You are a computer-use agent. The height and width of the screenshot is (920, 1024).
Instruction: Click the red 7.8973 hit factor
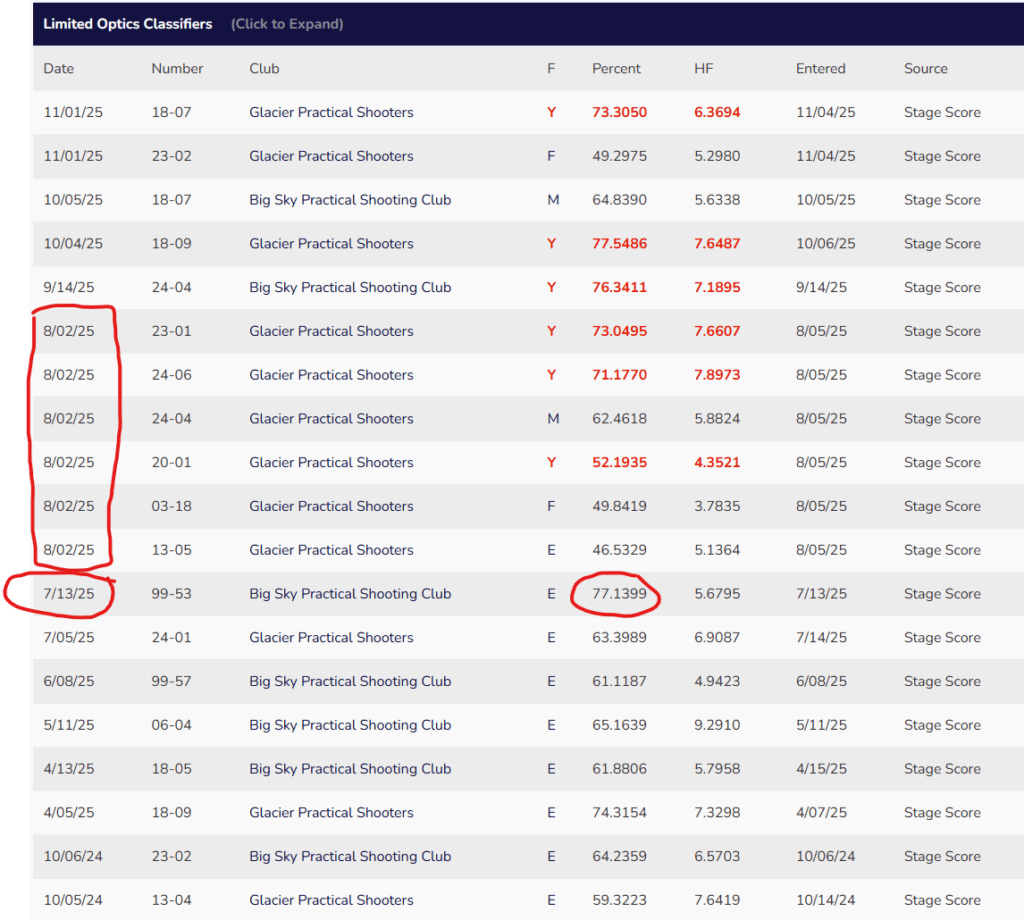tap(717, 375)
